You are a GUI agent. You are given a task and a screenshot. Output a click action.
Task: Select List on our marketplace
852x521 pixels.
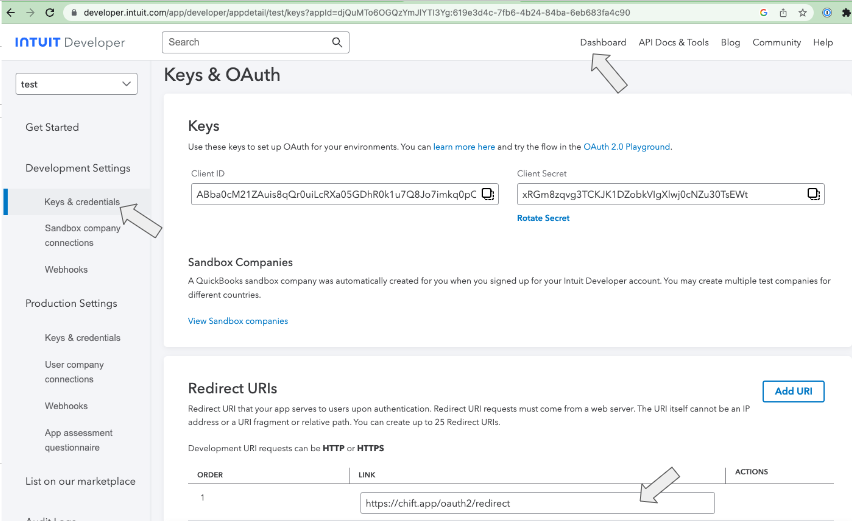[x=80, y=481]
